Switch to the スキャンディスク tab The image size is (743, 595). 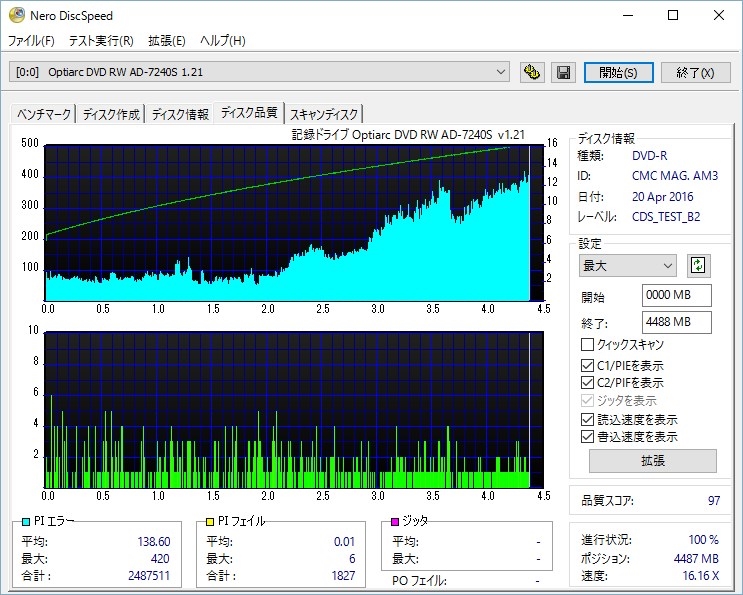324,114
